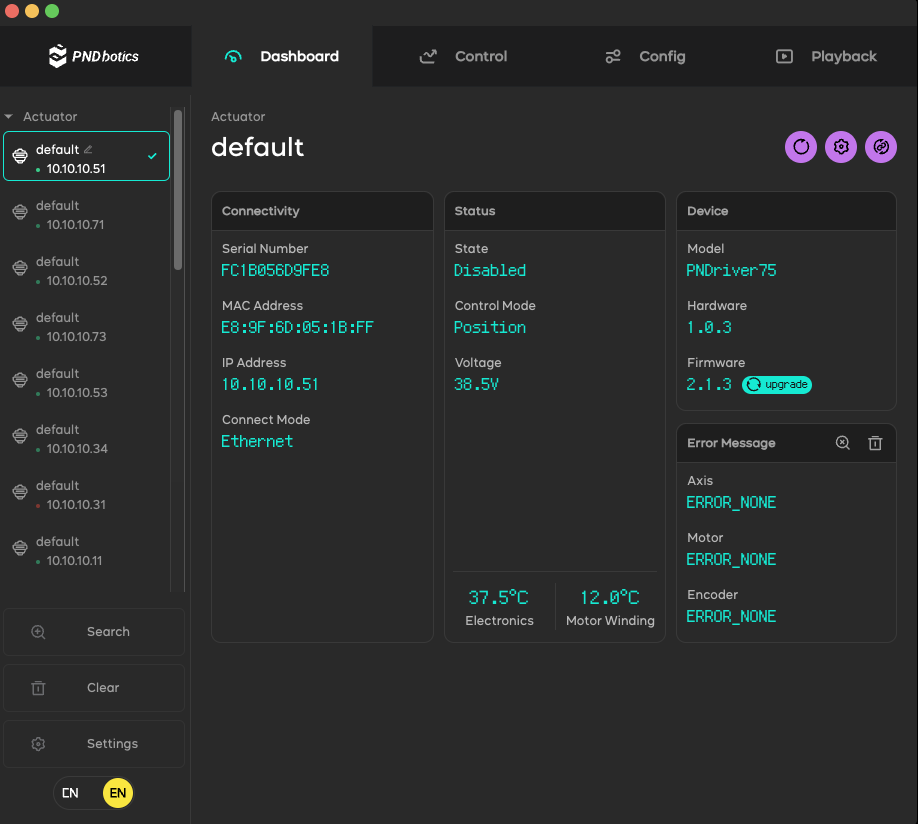Click the error inspect magnifier icon
918x824 pixels.
[x=842, y=443]
